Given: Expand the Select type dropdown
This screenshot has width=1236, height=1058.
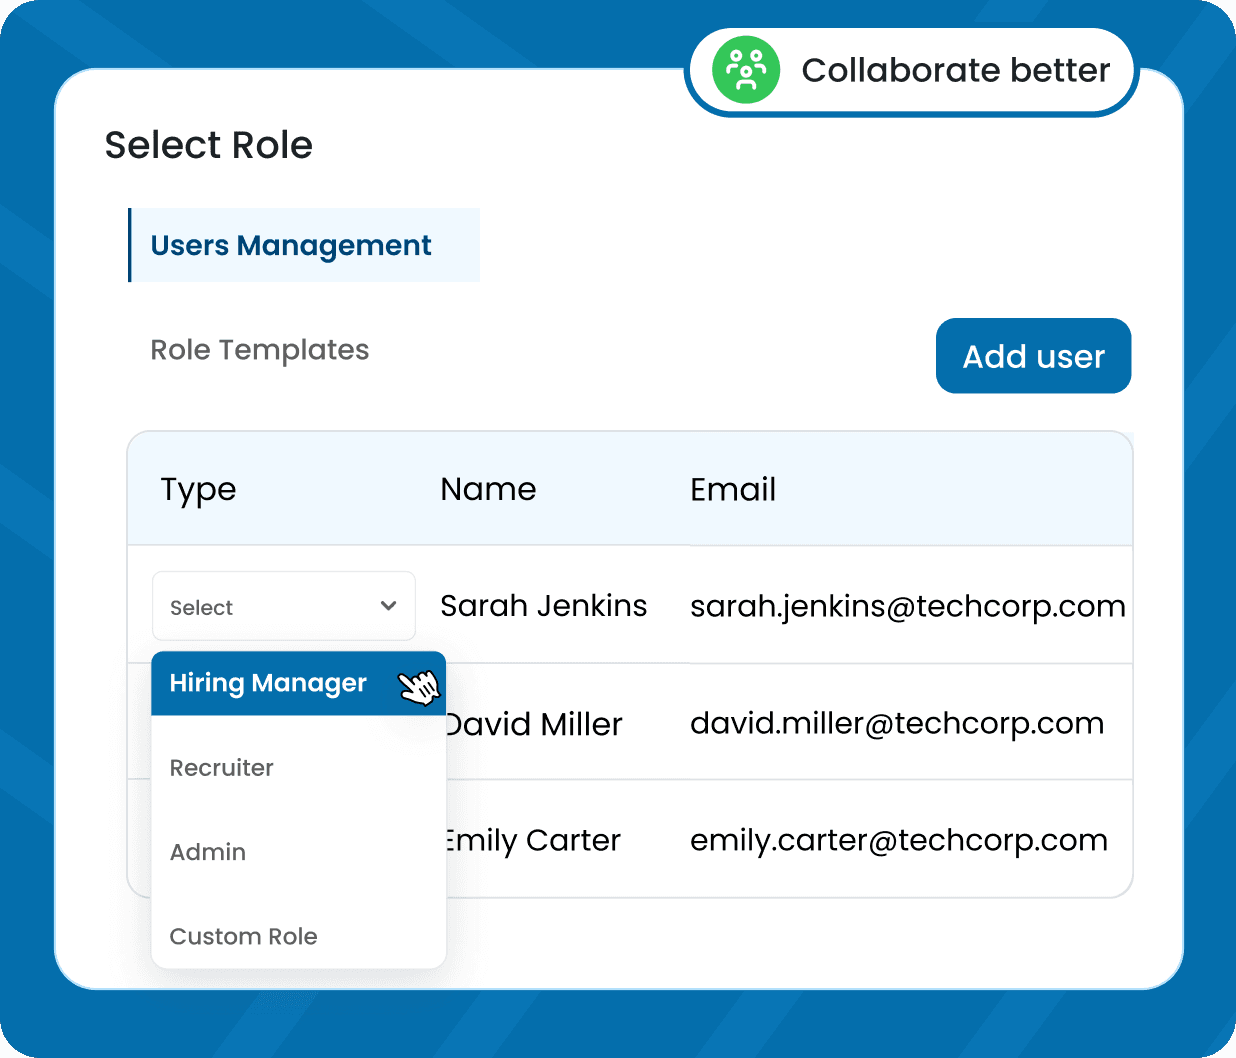Looking at the screenshot, I should 283,606.
